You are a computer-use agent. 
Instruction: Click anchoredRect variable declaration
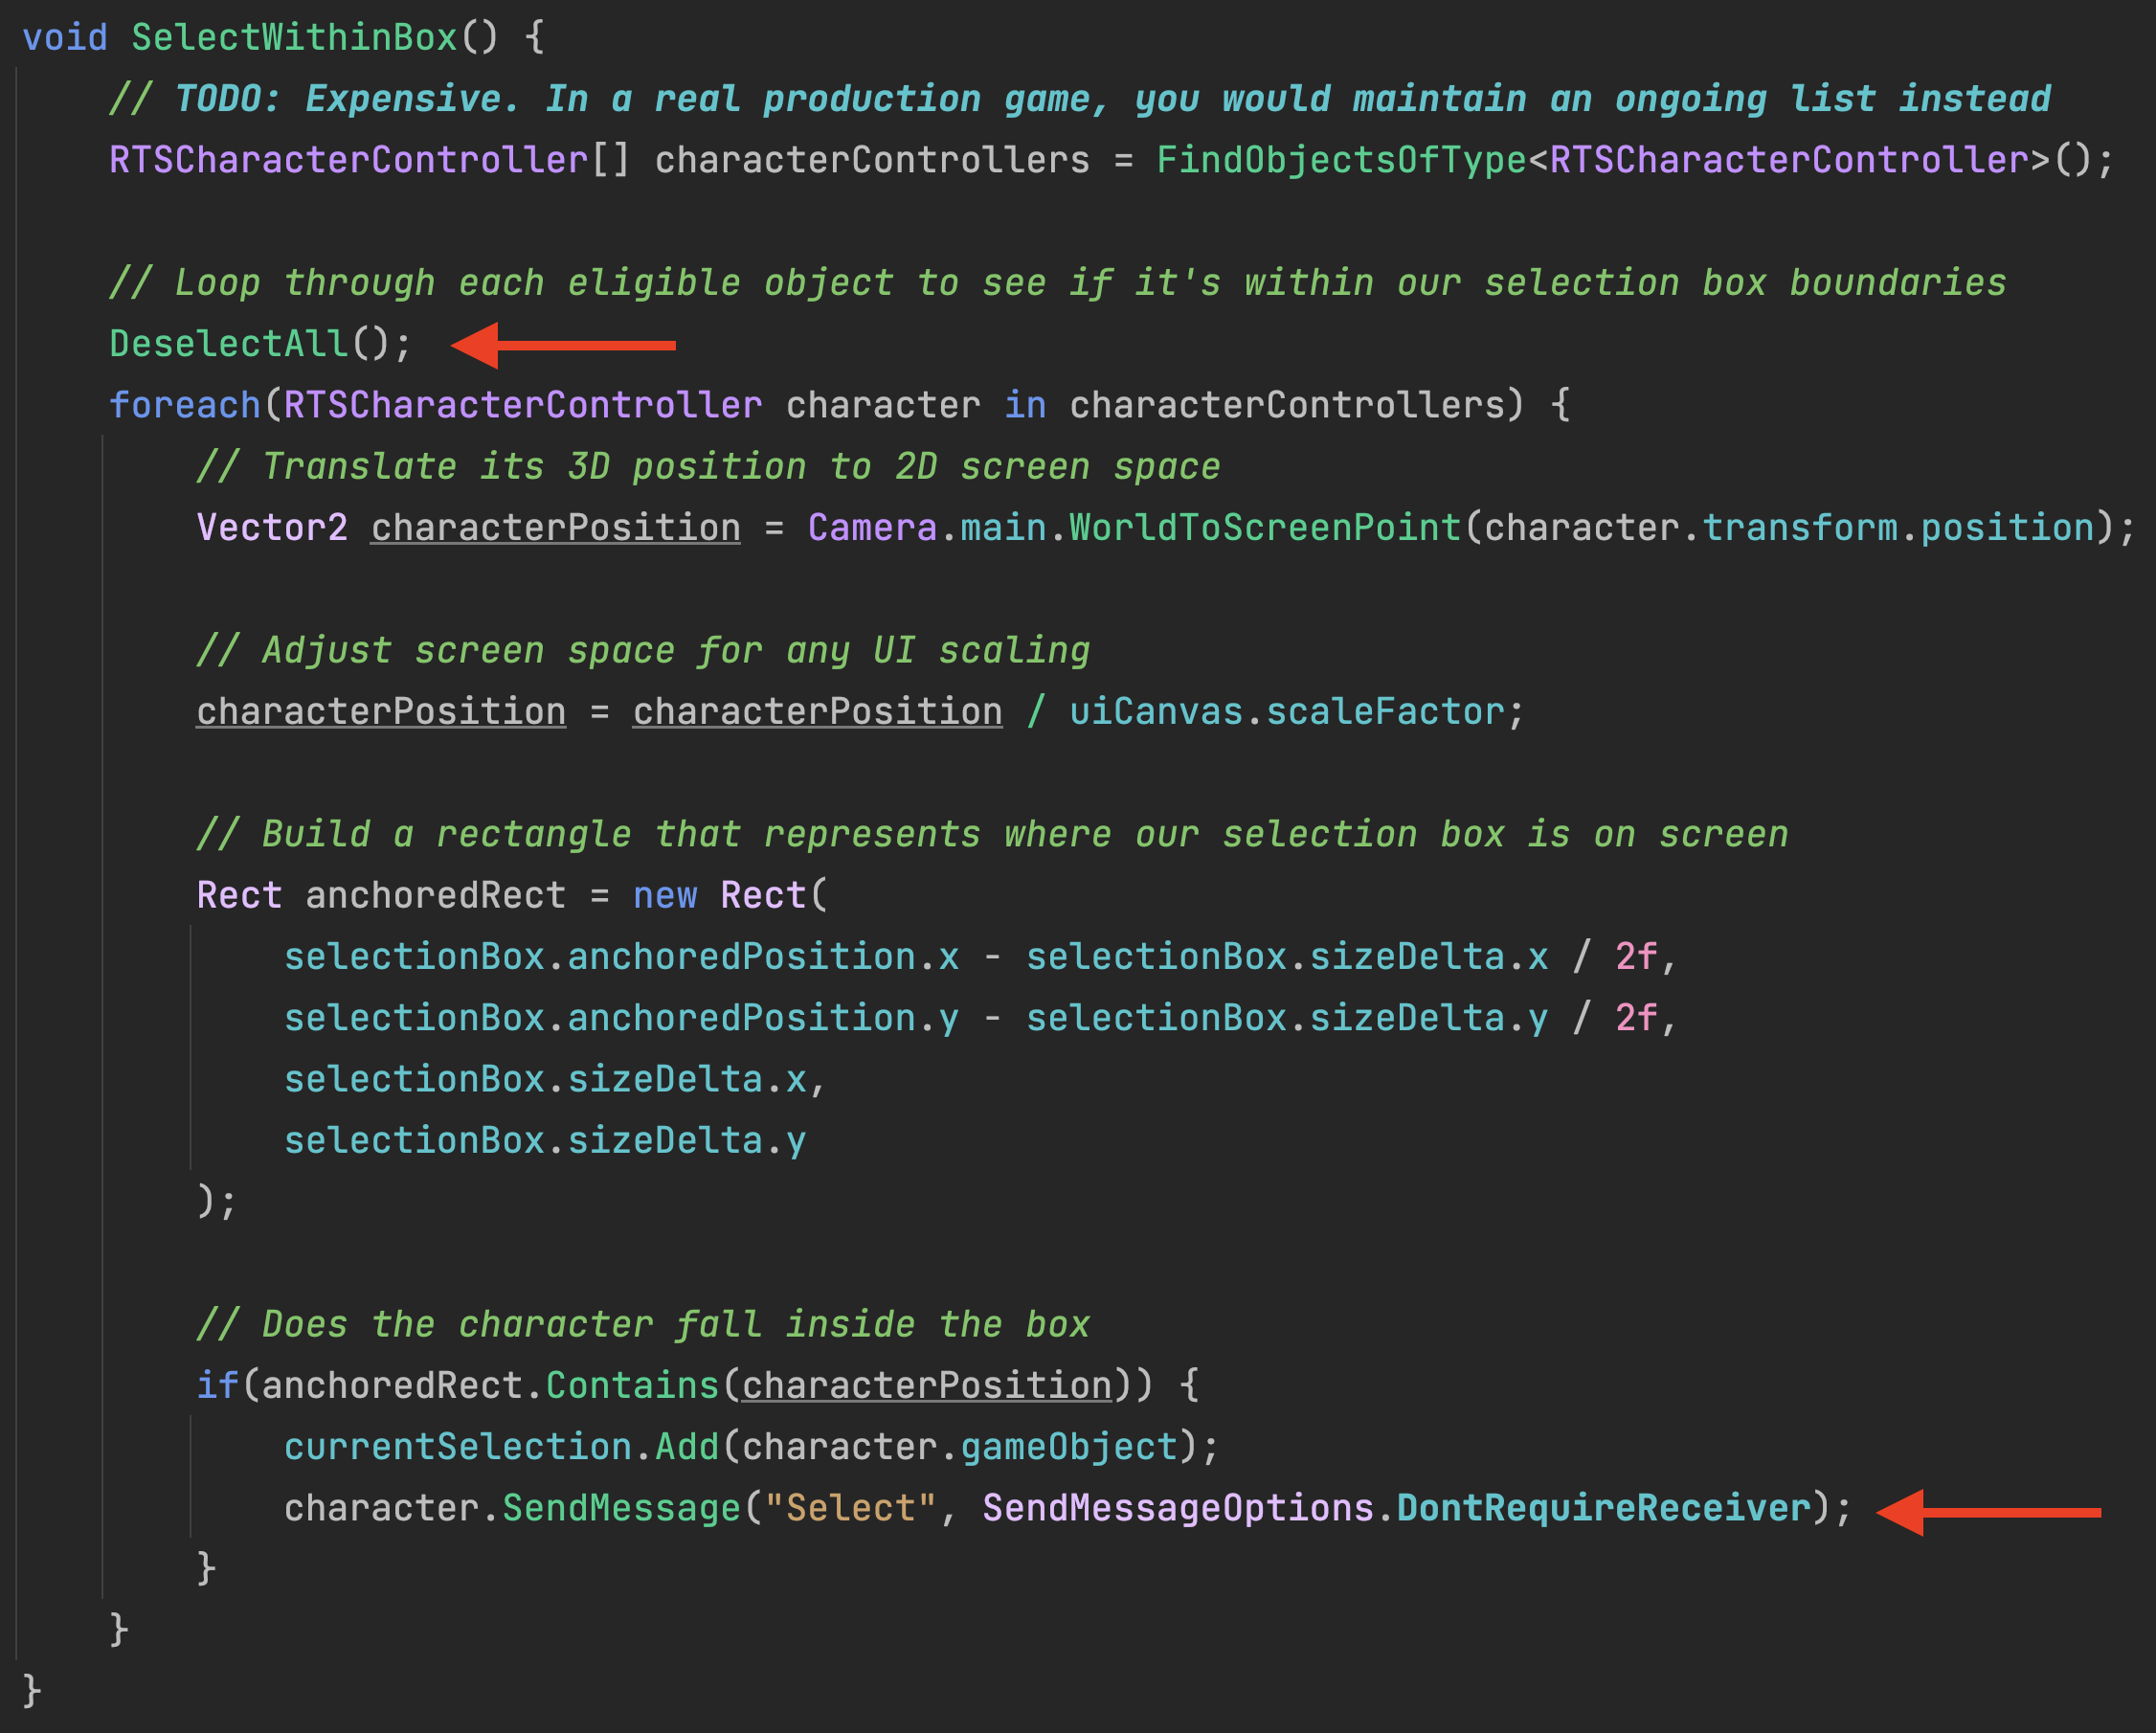[x=435, y=895]
